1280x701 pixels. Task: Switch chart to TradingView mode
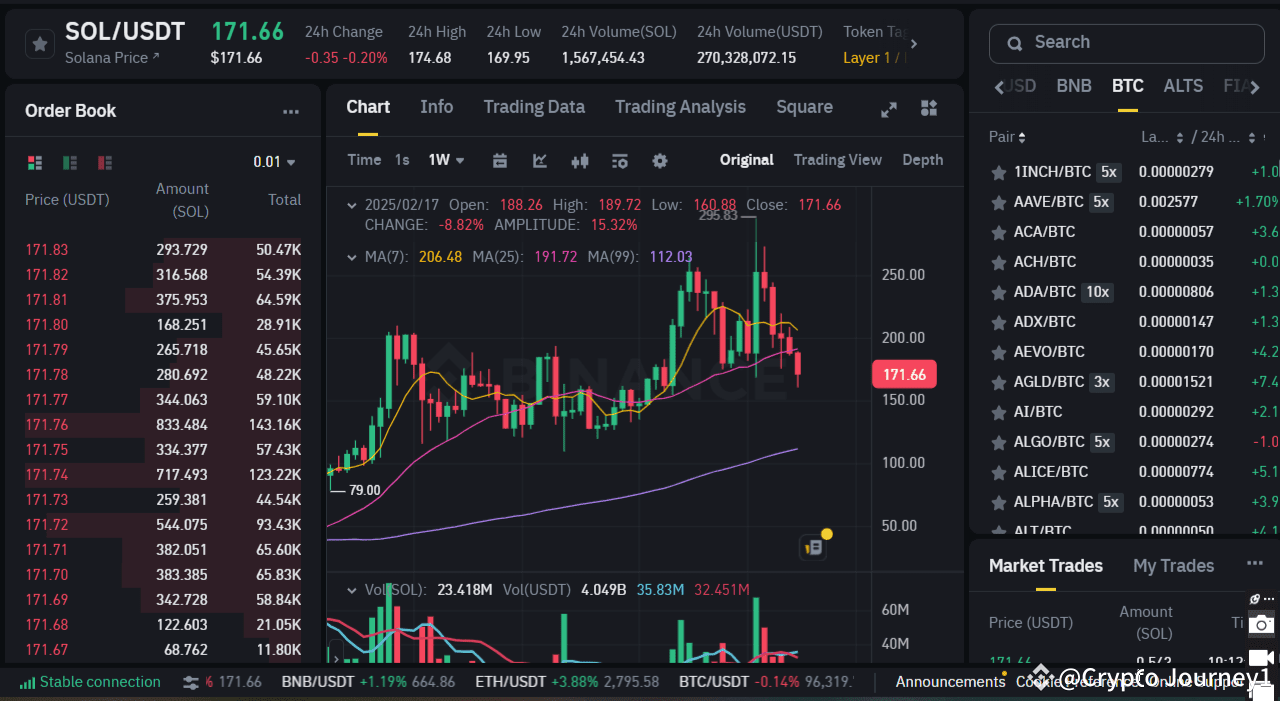coord(838,160)
